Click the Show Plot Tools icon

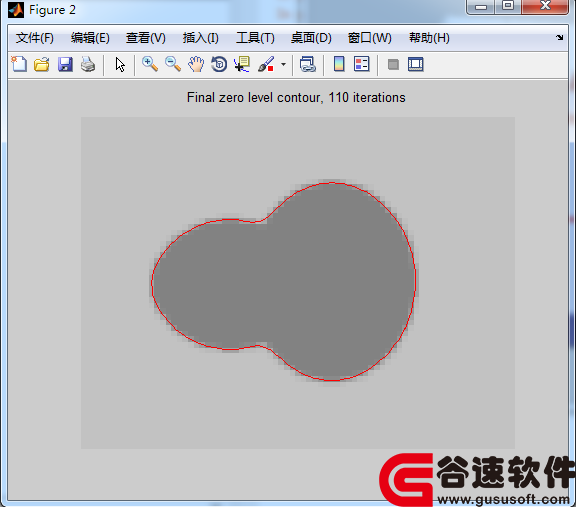click(415, 64)
